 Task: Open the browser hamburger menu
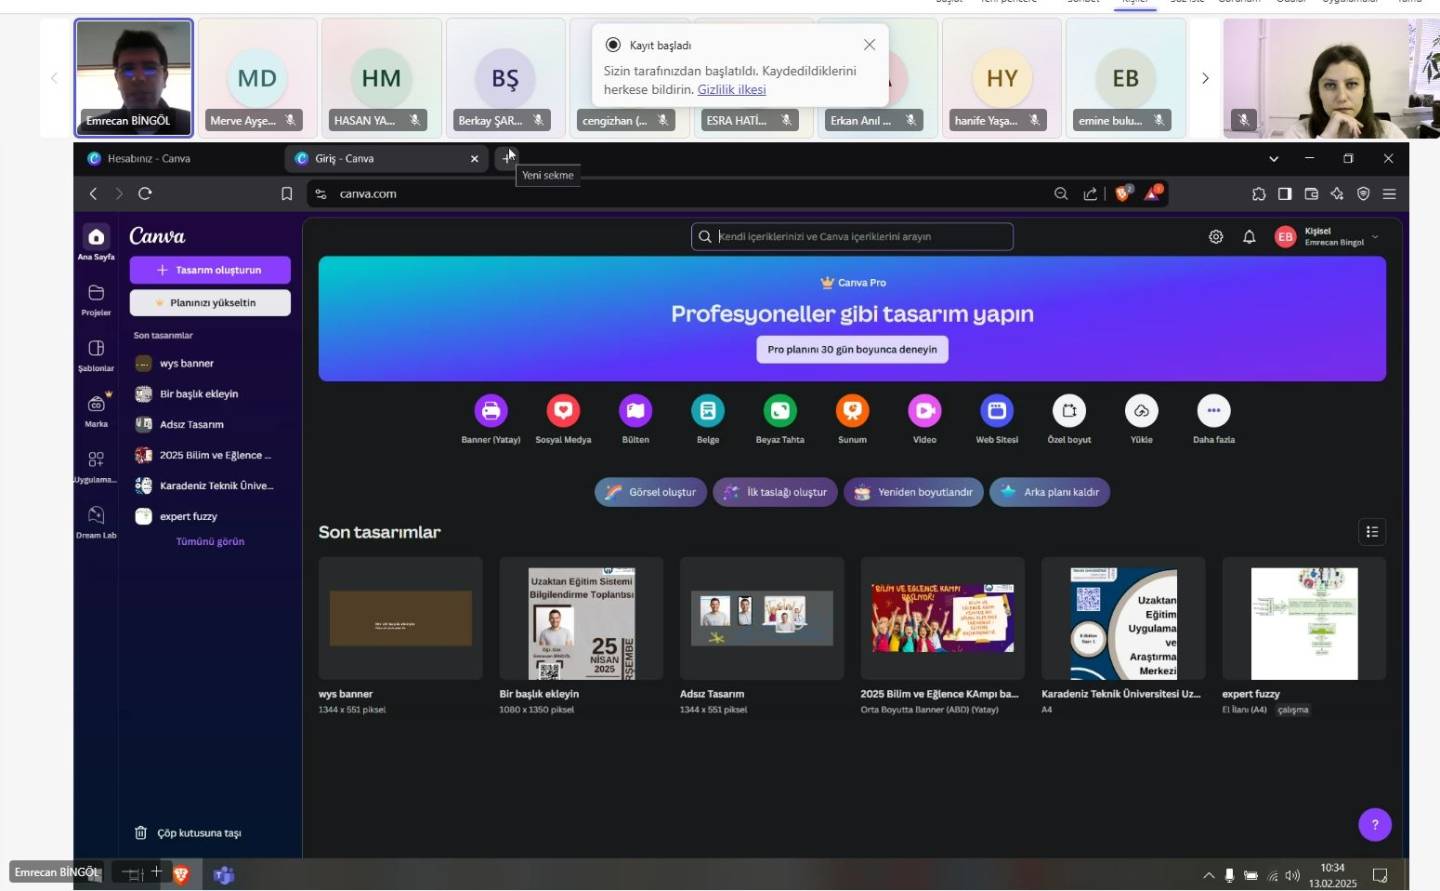click(x=1389, y=194)
